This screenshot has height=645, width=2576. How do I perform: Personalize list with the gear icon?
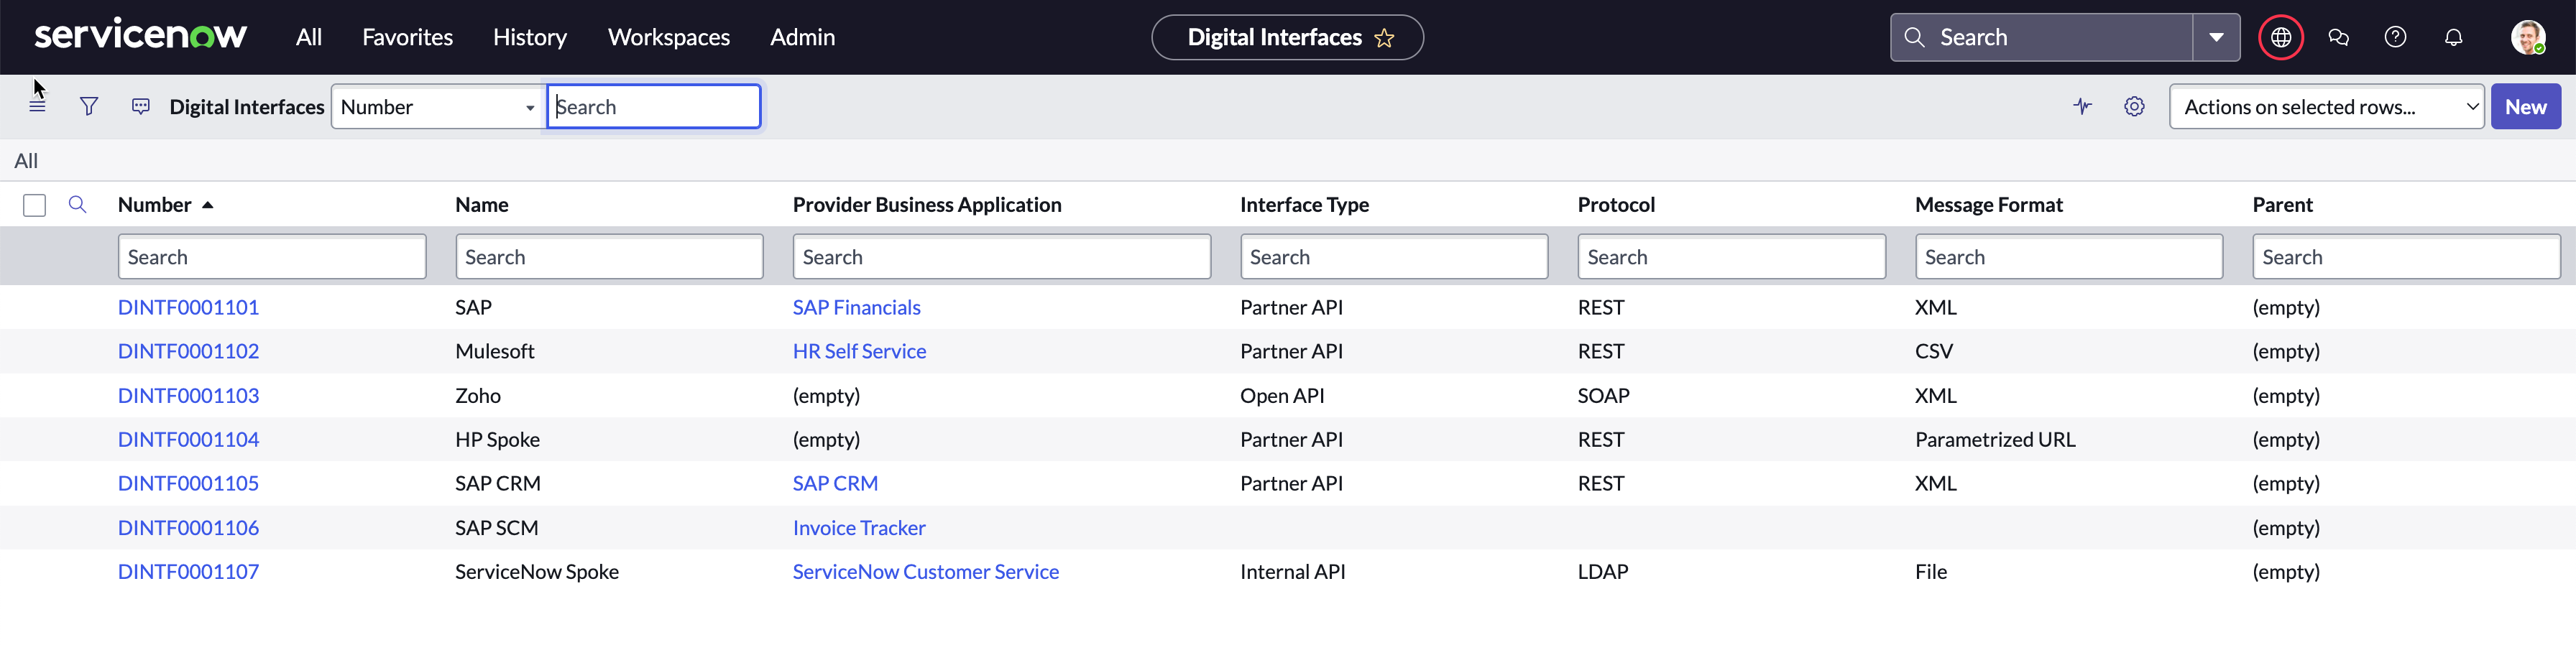point(2134,106)
